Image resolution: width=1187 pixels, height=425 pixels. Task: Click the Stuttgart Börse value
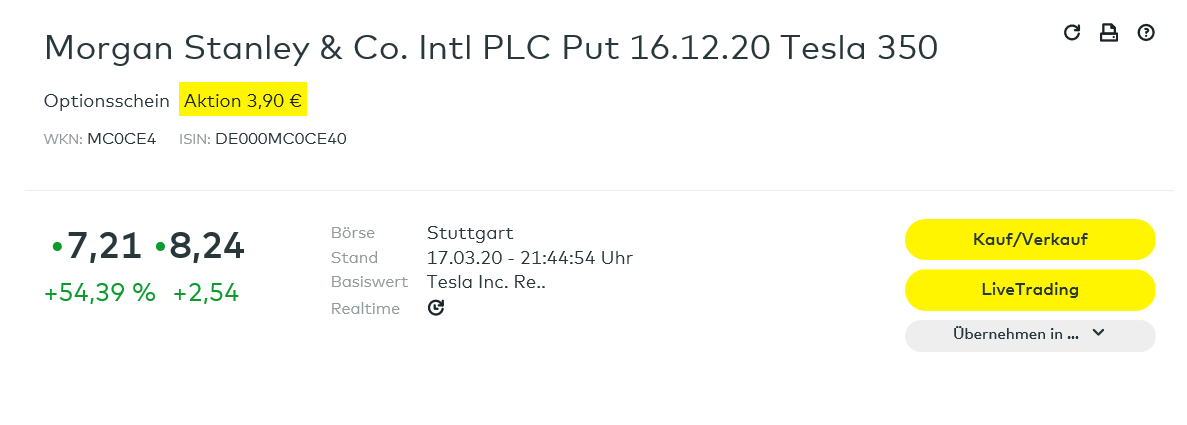point(470,233)
